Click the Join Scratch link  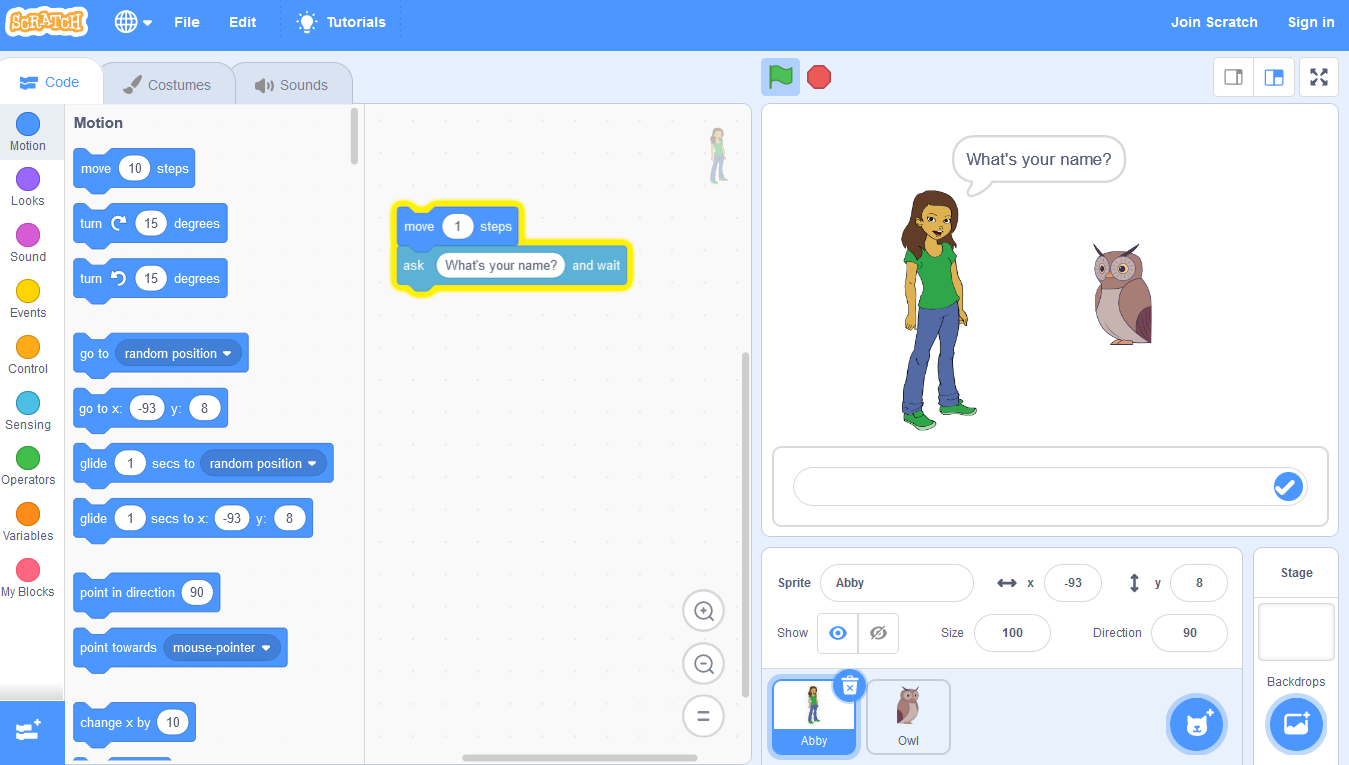click(x=1214, y=22)
